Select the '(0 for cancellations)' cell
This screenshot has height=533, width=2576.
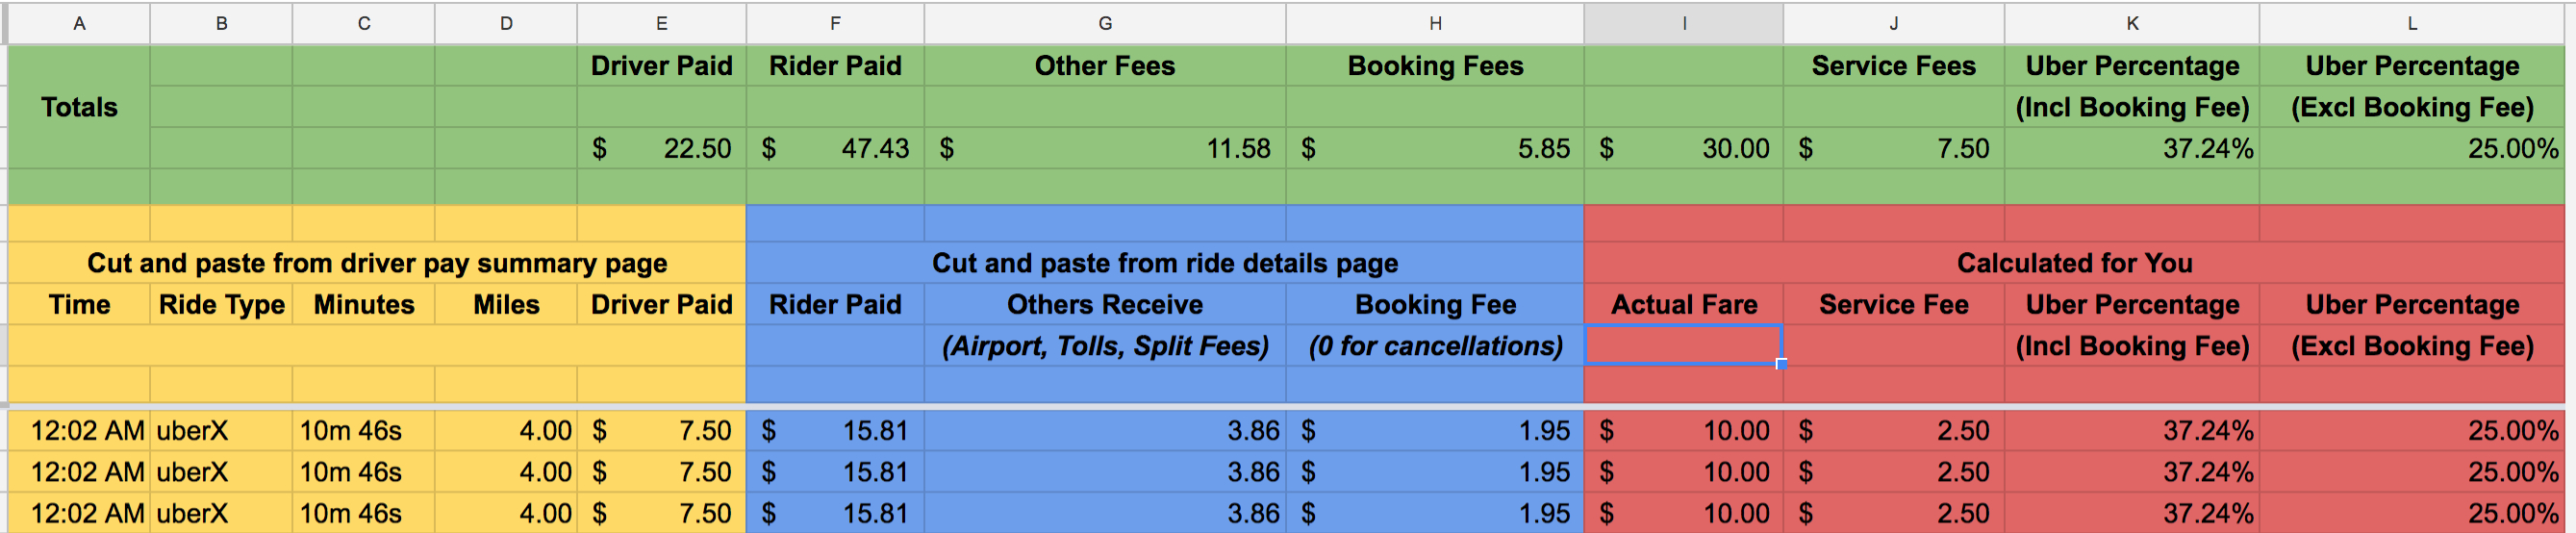[x=1434, y=346]
